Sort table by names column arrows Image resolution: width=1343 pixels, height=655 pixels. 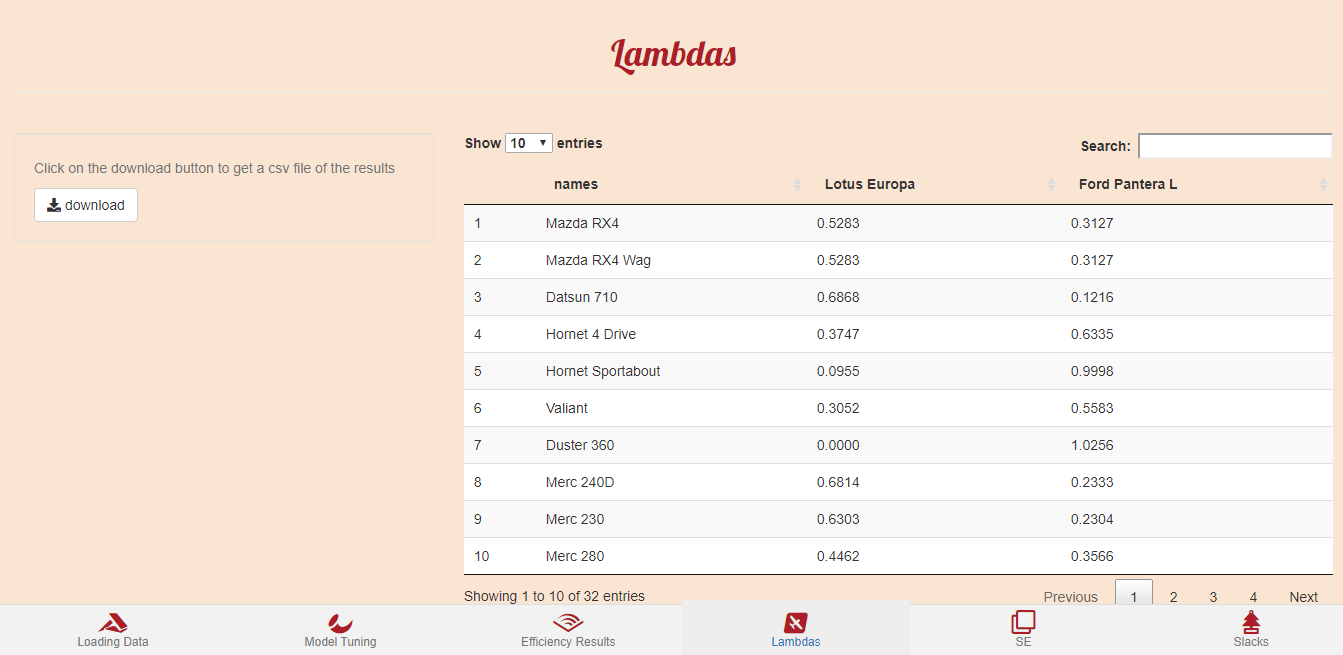(797, 185)
